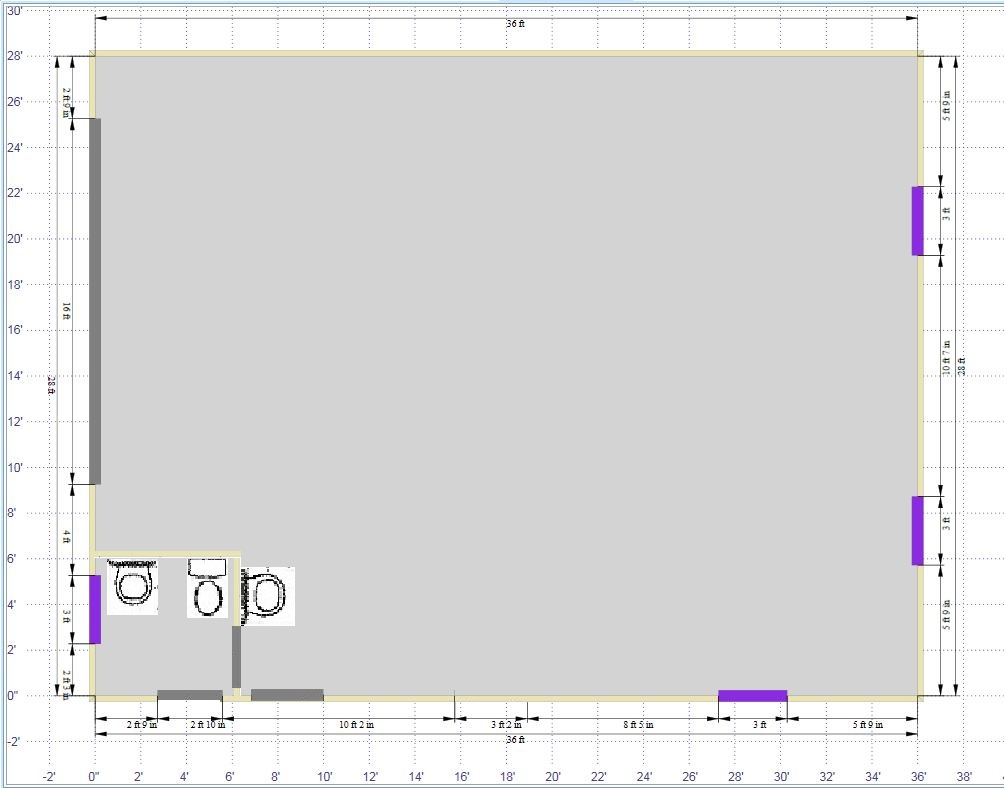Click the 3 ft 2 in dimension label
The image size is (1004, 788).
[507, 724]
